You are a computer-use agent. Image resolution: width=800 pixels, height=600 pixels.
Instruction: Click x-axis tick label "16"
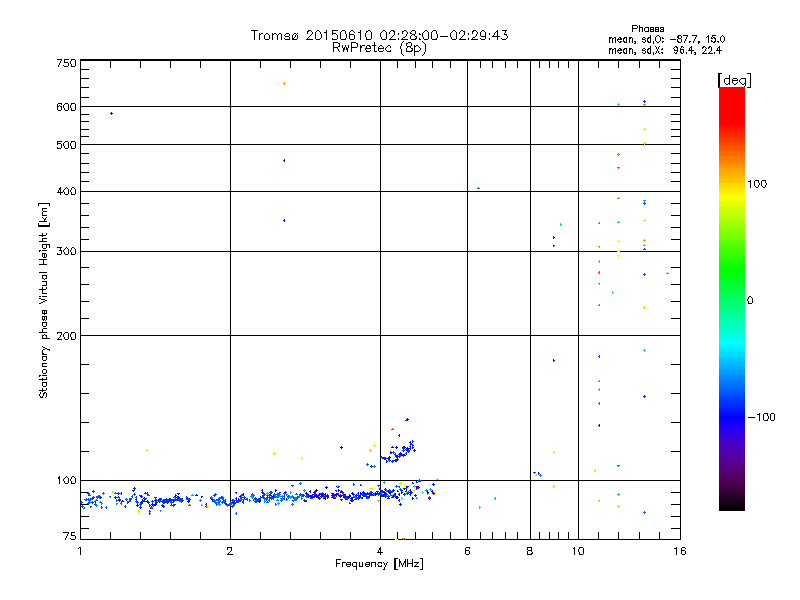click(x=680, y=551)
